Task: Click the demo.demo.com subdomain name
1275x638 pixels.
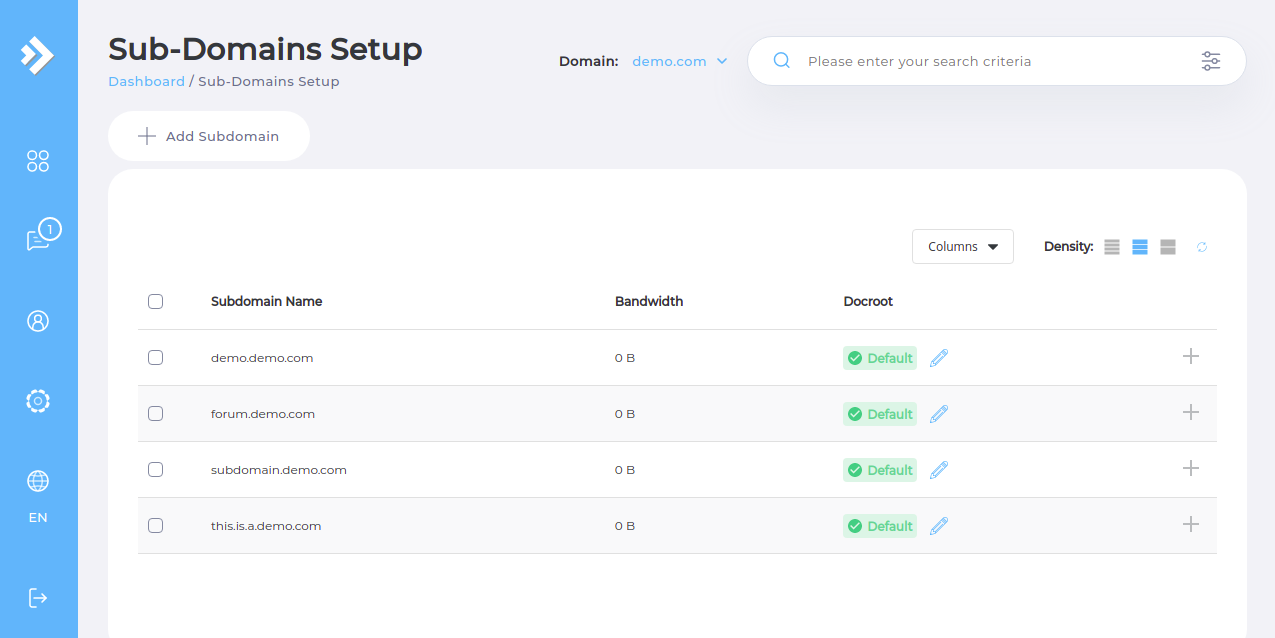Action: coord(262,358)
